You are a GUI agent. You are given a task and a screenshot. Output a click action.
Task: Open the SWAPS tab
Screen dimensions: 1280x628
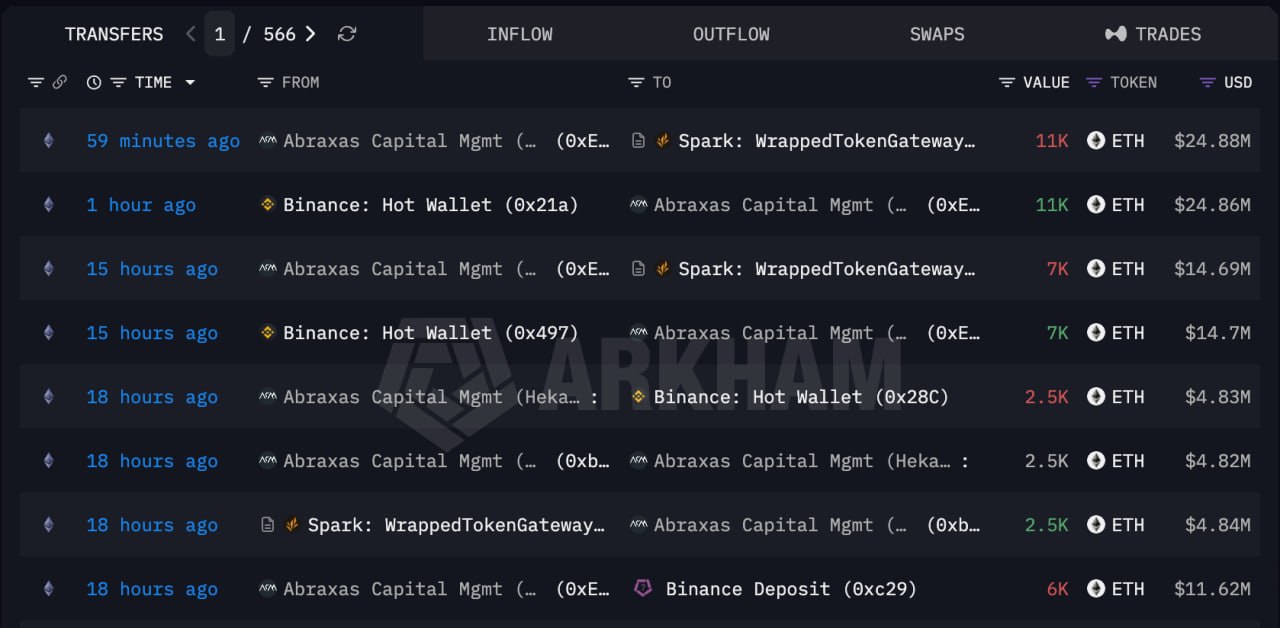(937, 34)
